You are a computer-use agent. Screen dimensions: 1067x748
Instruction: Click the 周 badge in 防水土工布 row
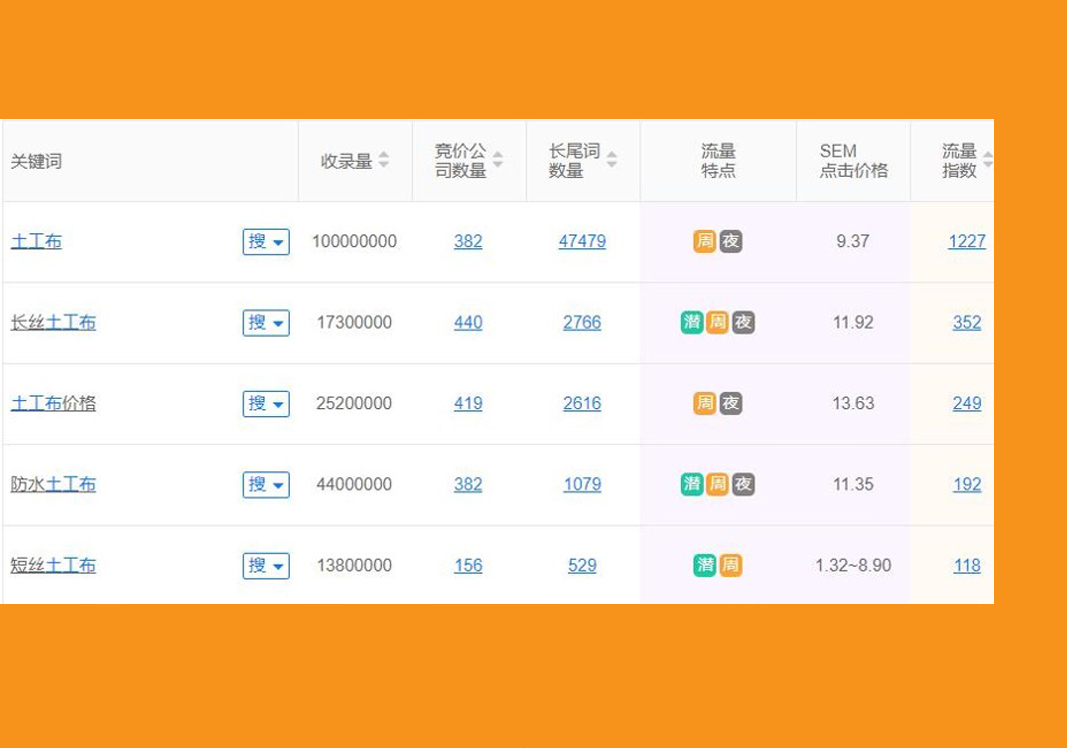tap(718, 484)
